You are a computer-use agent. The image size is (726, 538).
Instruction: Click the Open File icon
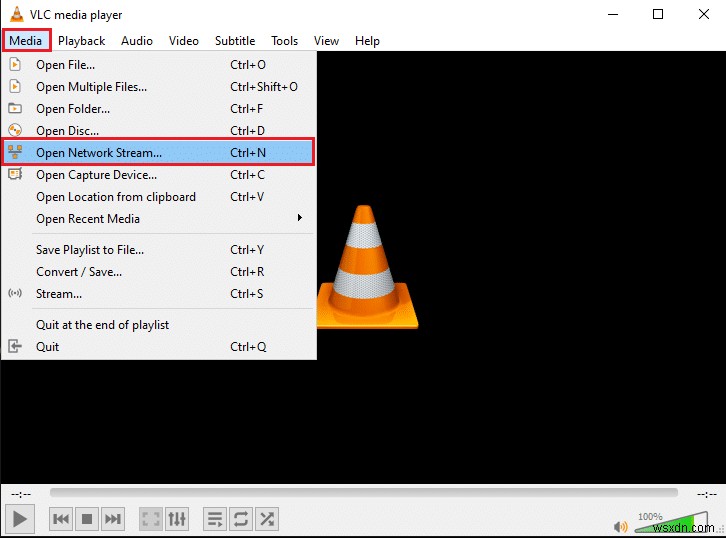(15, 64)
